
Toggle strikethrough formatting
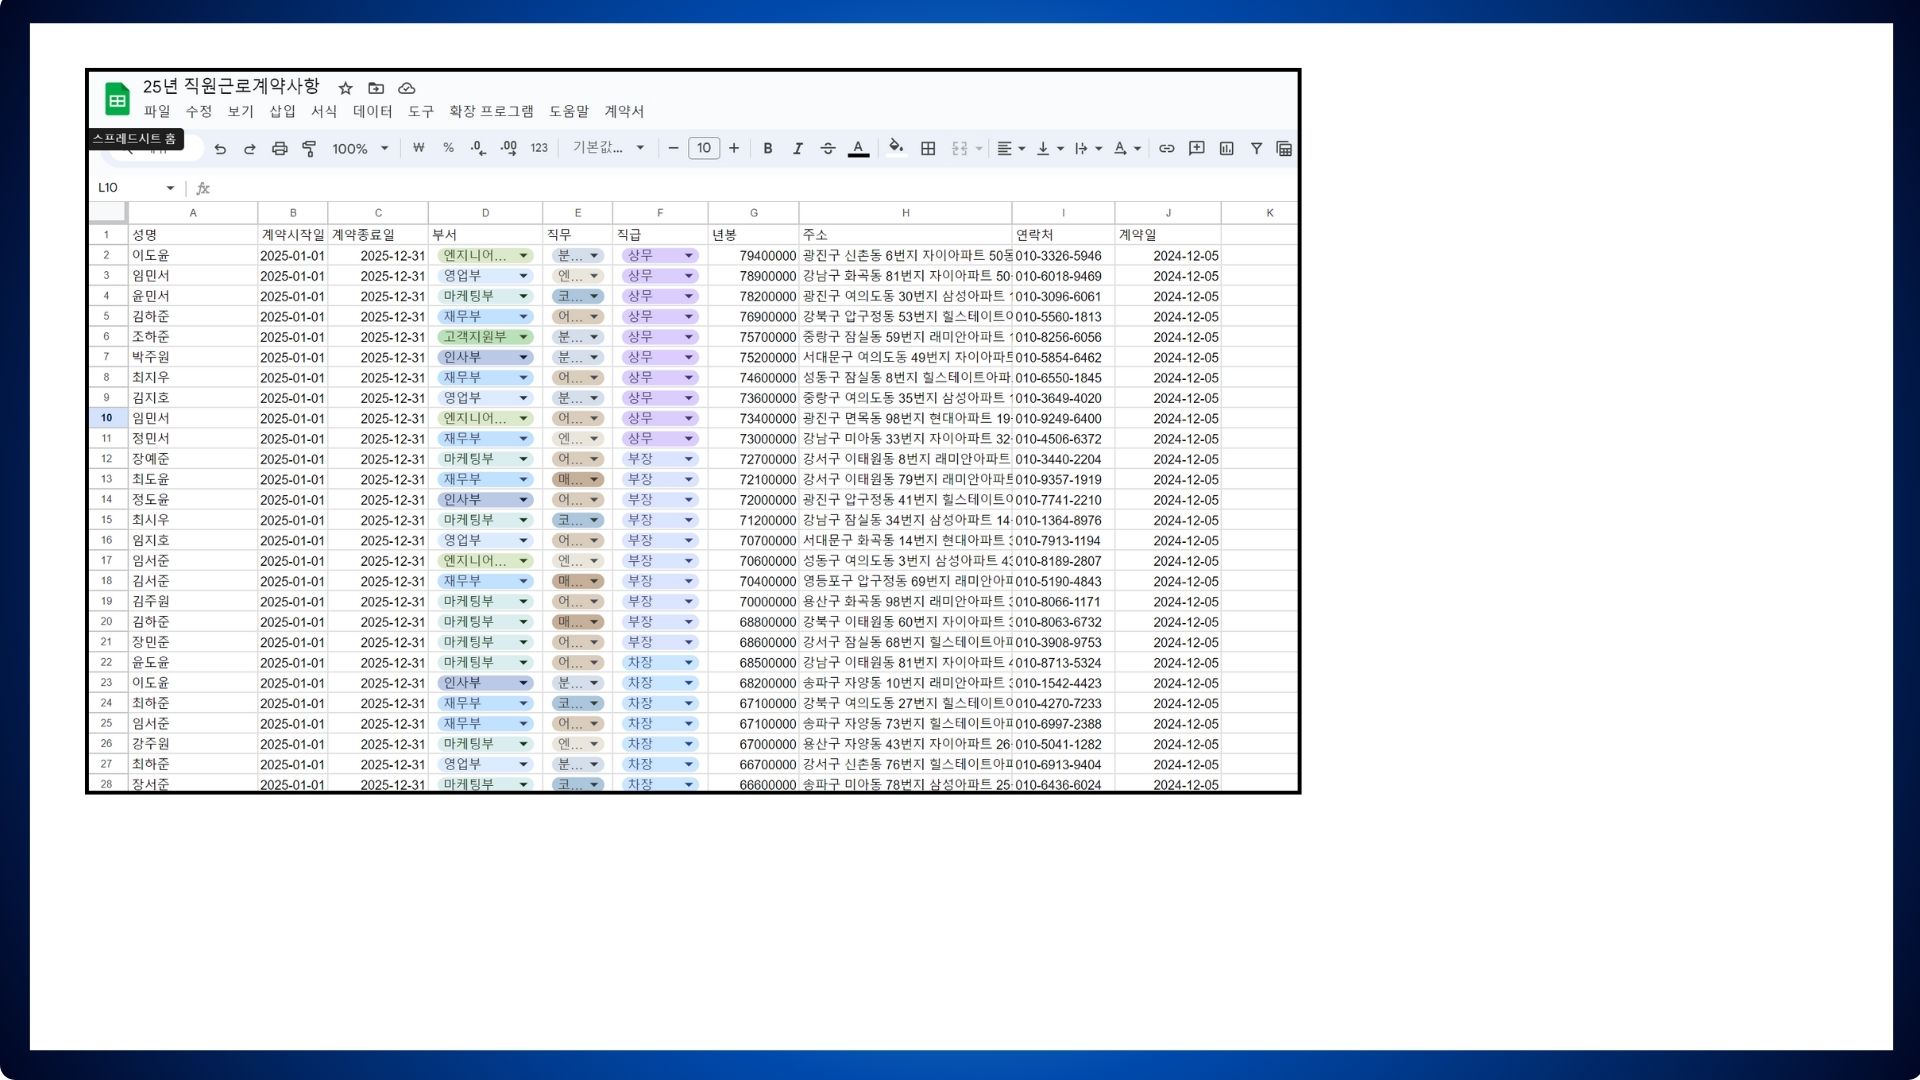point(827,149)
